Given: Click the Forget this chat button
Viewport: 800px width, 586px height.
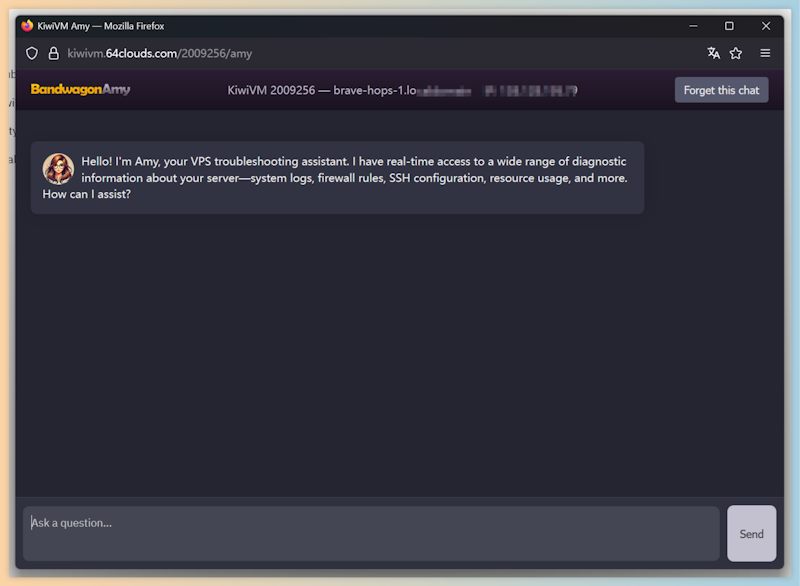Looking at the screenshot, I should coord(721,90).
